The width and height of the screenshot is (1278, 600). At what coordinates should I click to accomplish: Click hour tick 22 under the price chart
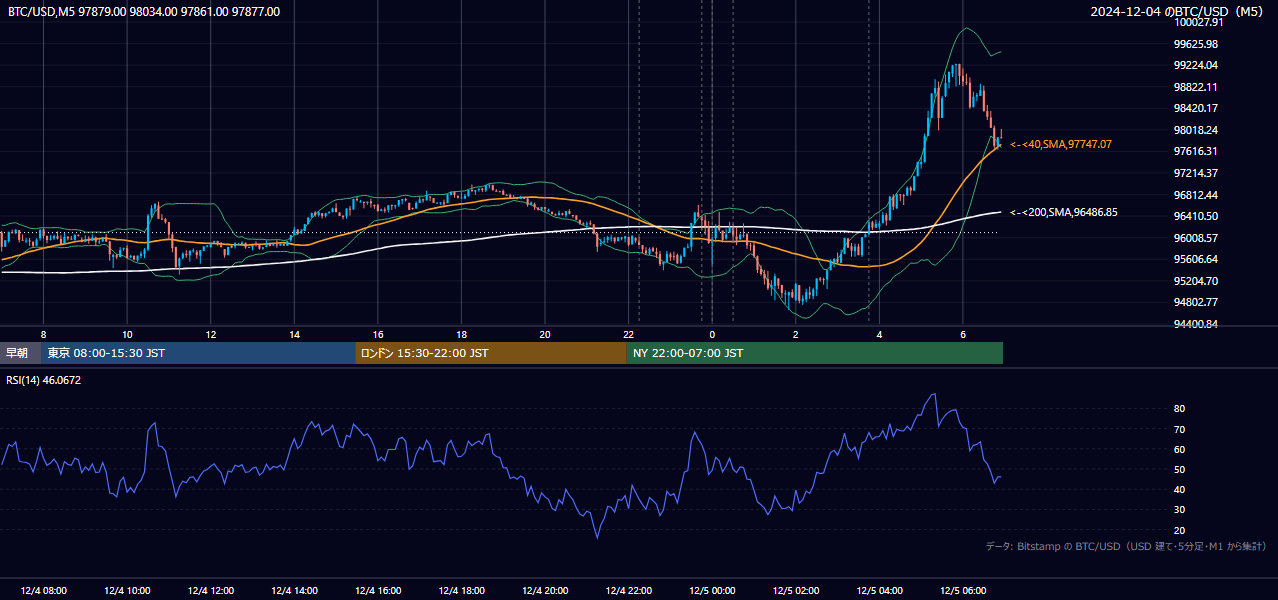[x=629, y=334]
